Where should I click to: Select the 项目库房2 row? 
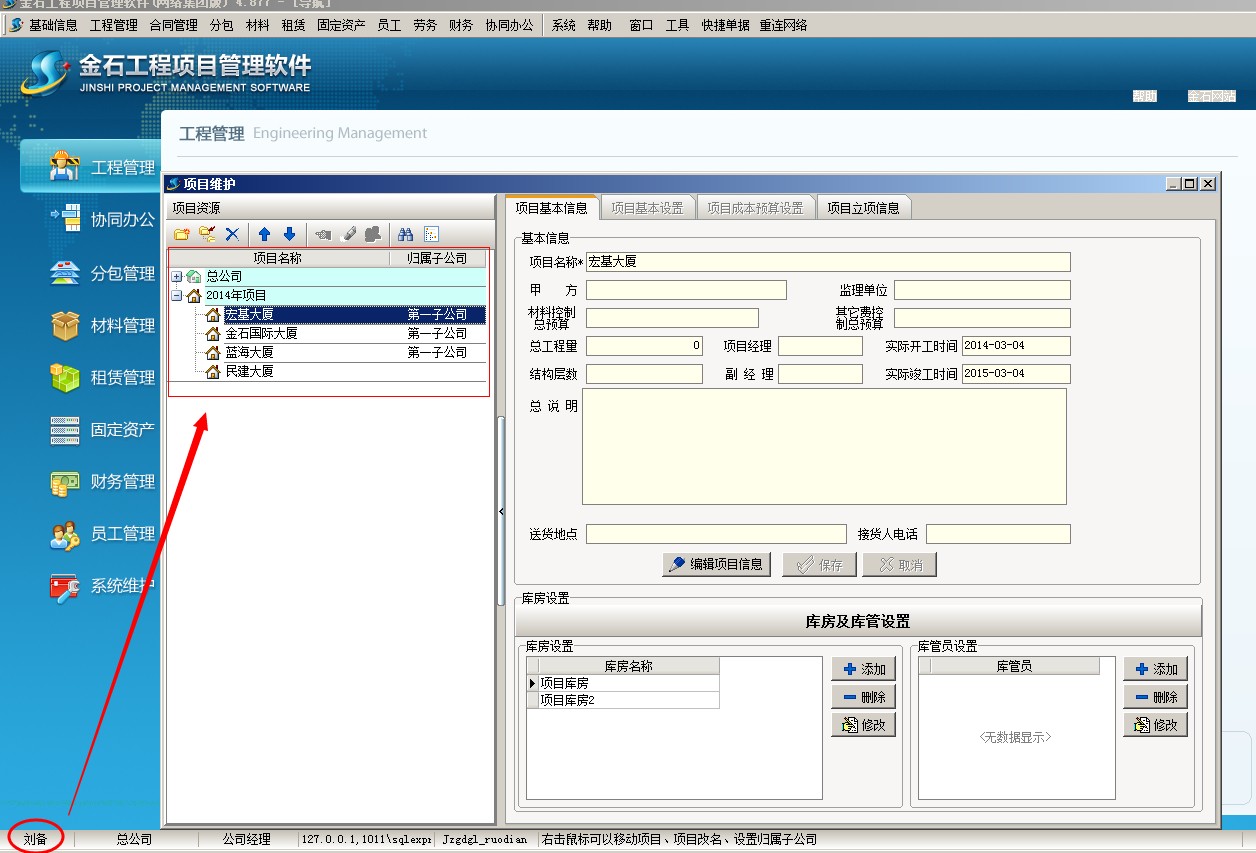pos(567,701)
